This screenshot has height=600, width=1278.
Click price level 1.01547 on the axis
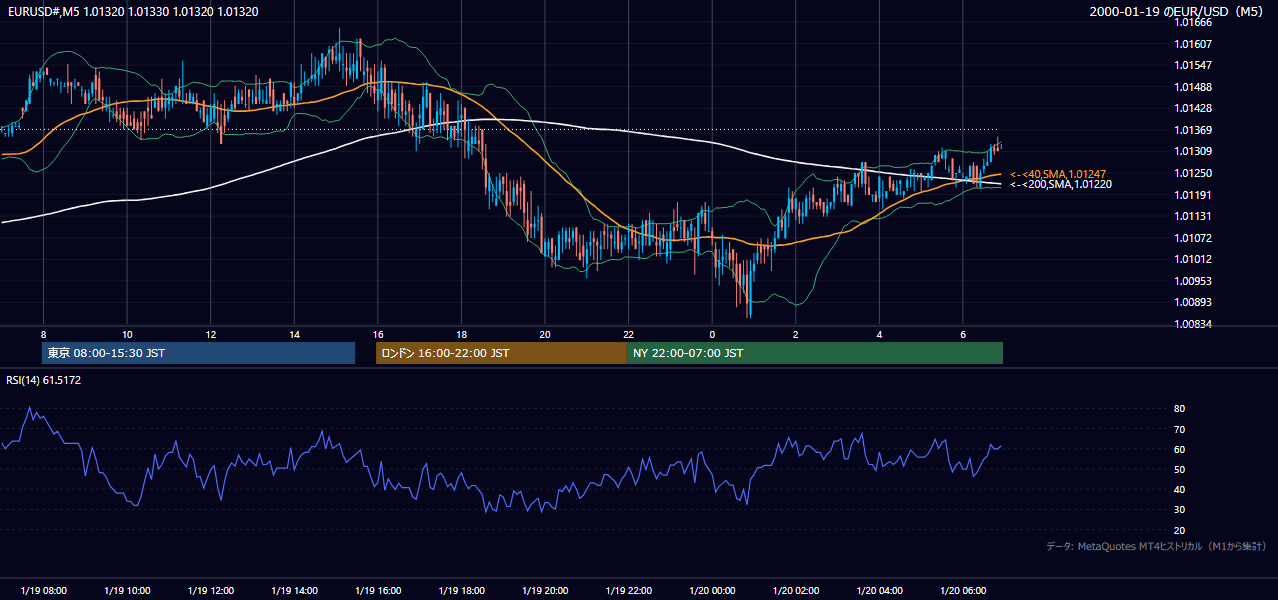tap(1193, 65)
